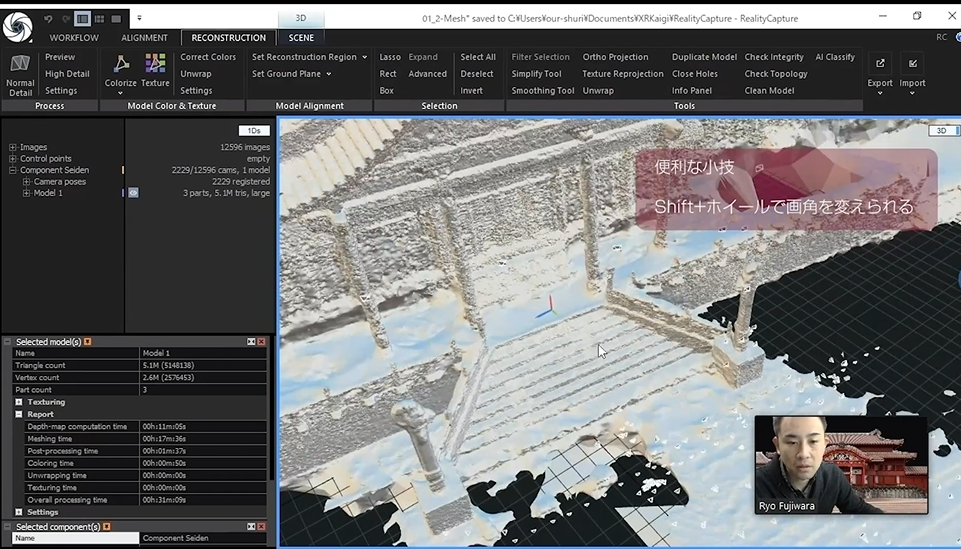Switch to the ALIGNMENT ribbon tab
This screenshot has width=961, height=549.
144,37
